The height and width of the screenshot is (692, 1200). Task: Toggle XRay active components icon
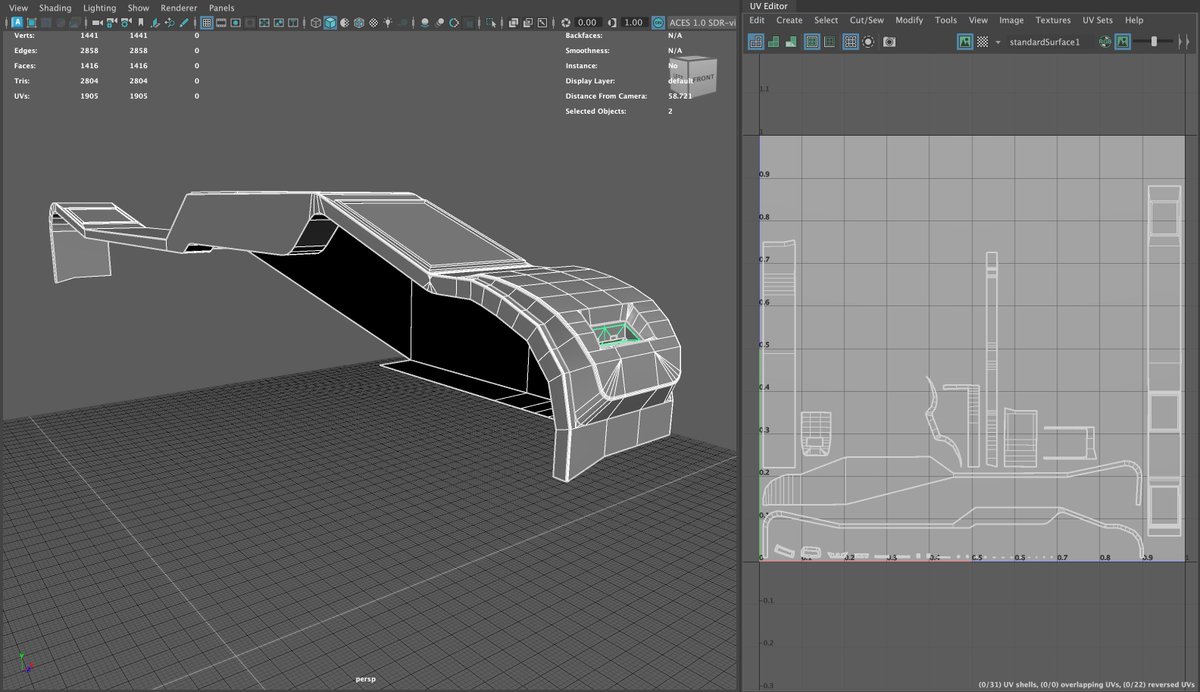[528, 22]
